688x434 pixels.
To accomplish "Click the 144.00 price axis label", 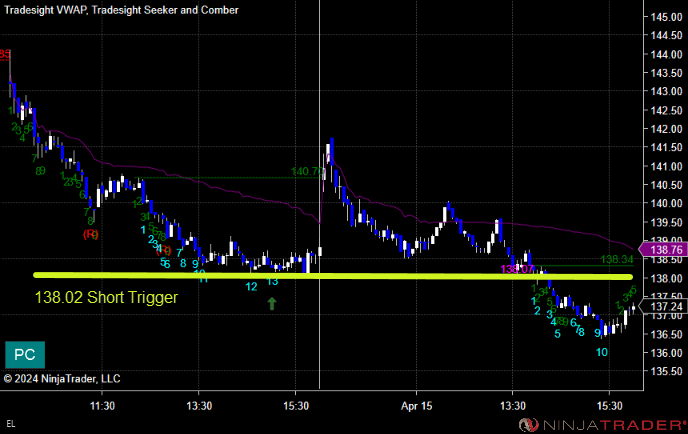I will click(666, 54).
